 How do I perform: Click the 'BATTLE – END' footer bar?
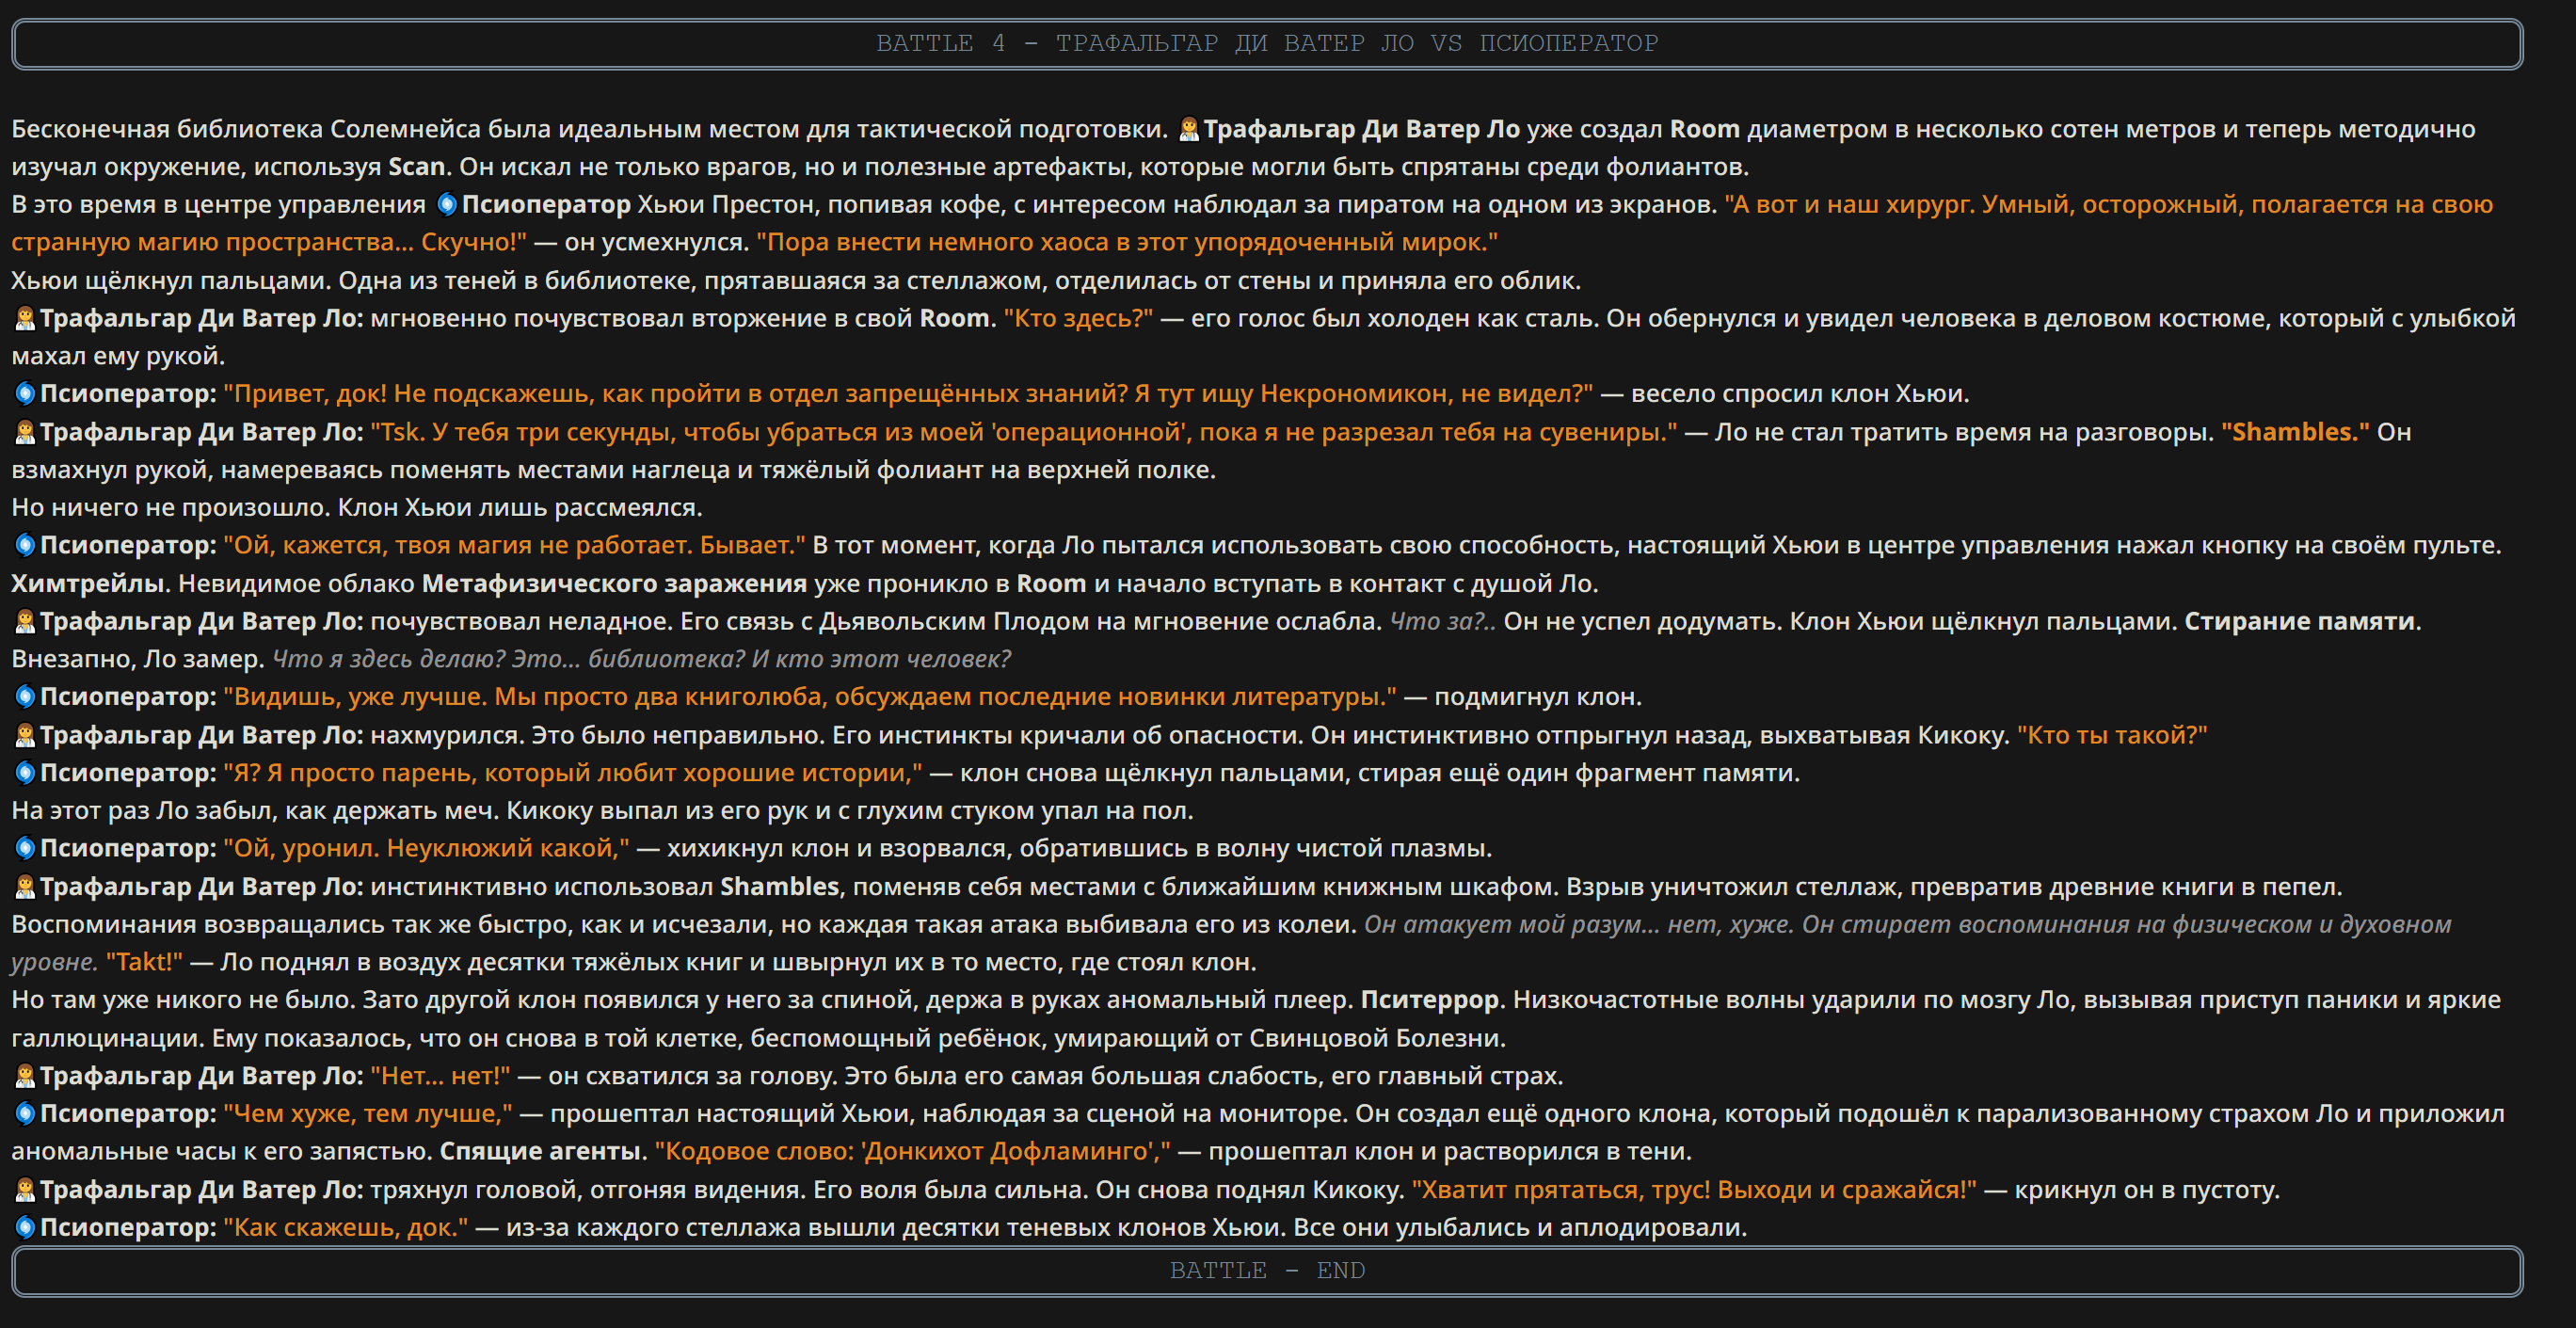pos(1267,1271)
